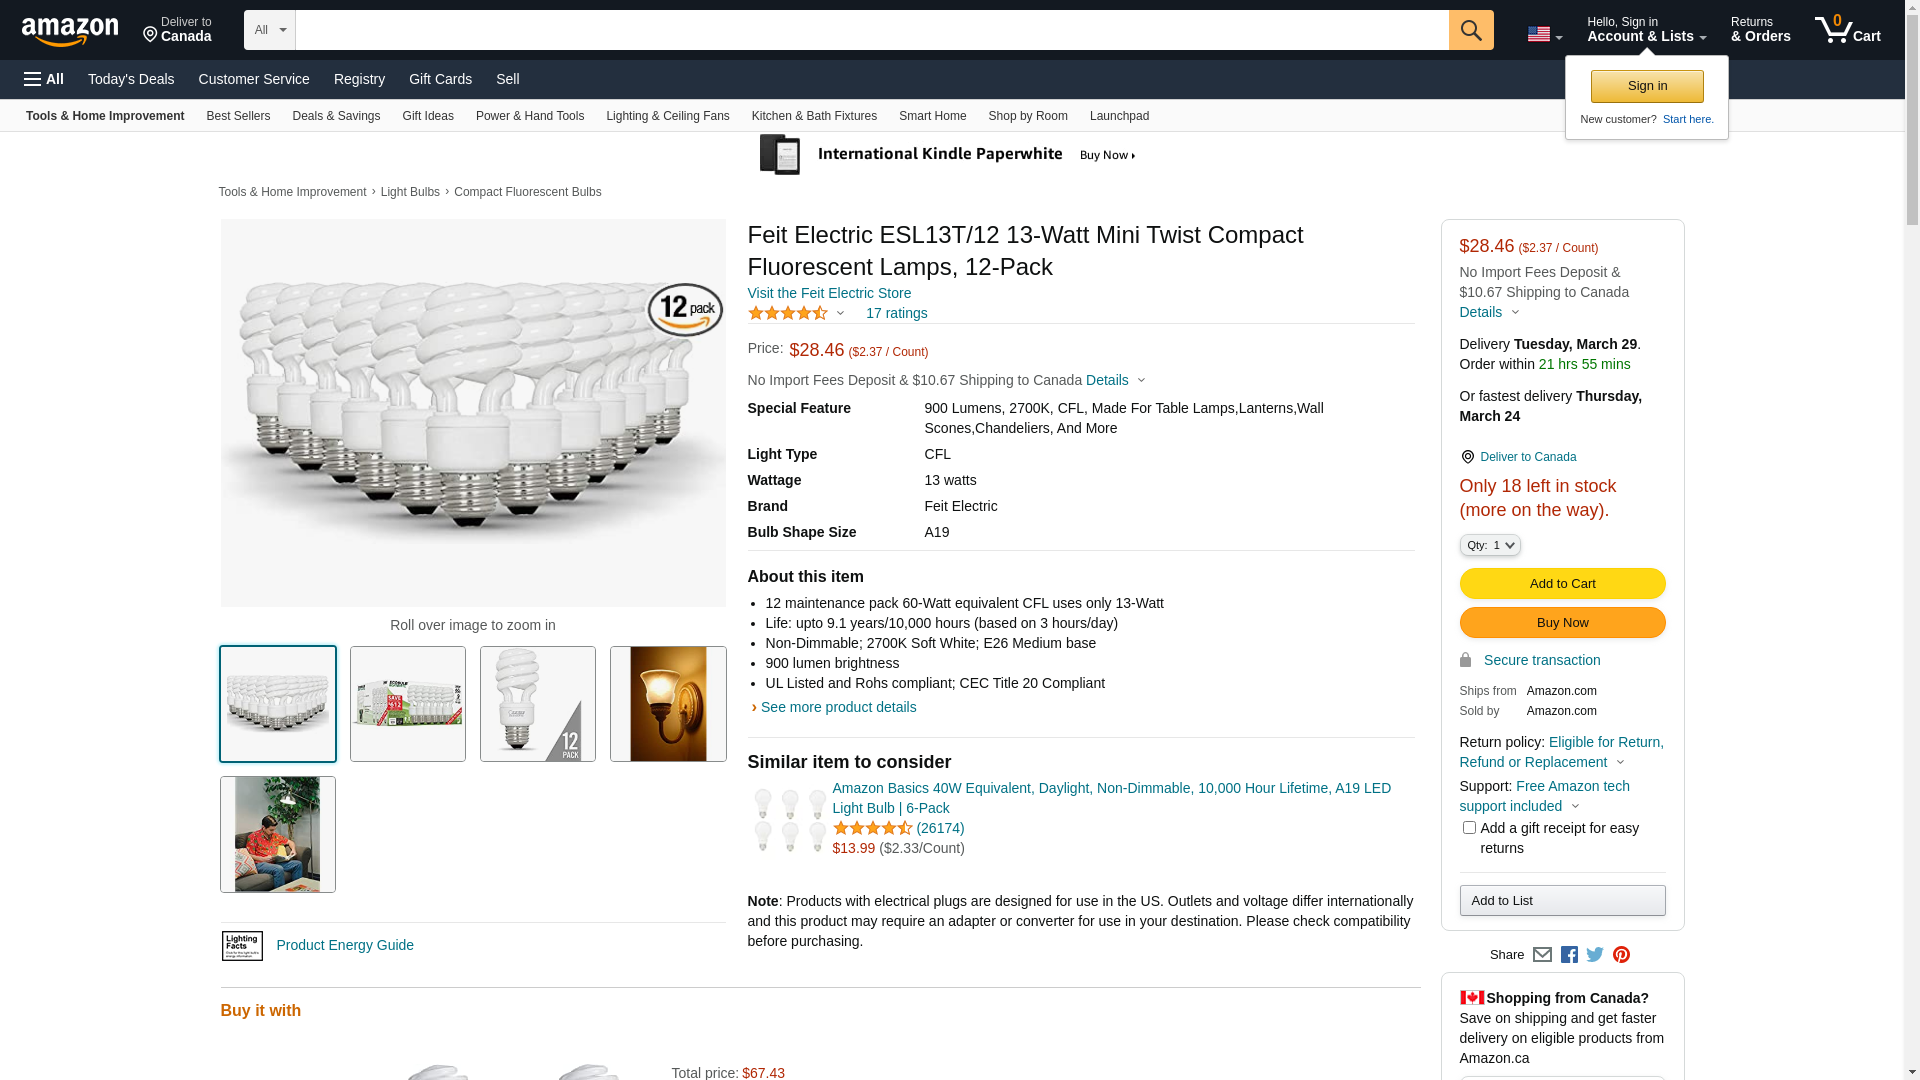Enable the gift receipt checkbox
This screenshot has width=1920, height=1080.
[x=1469, y=828]
